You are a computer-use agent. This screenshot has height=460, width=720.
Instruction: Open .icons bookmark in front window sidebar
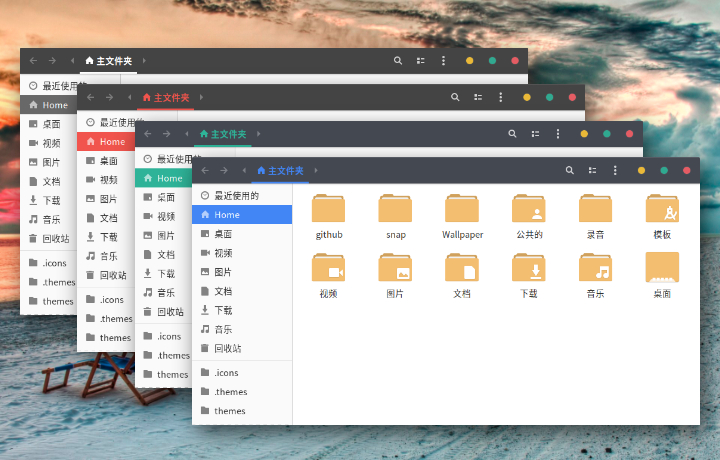(242, 372)
